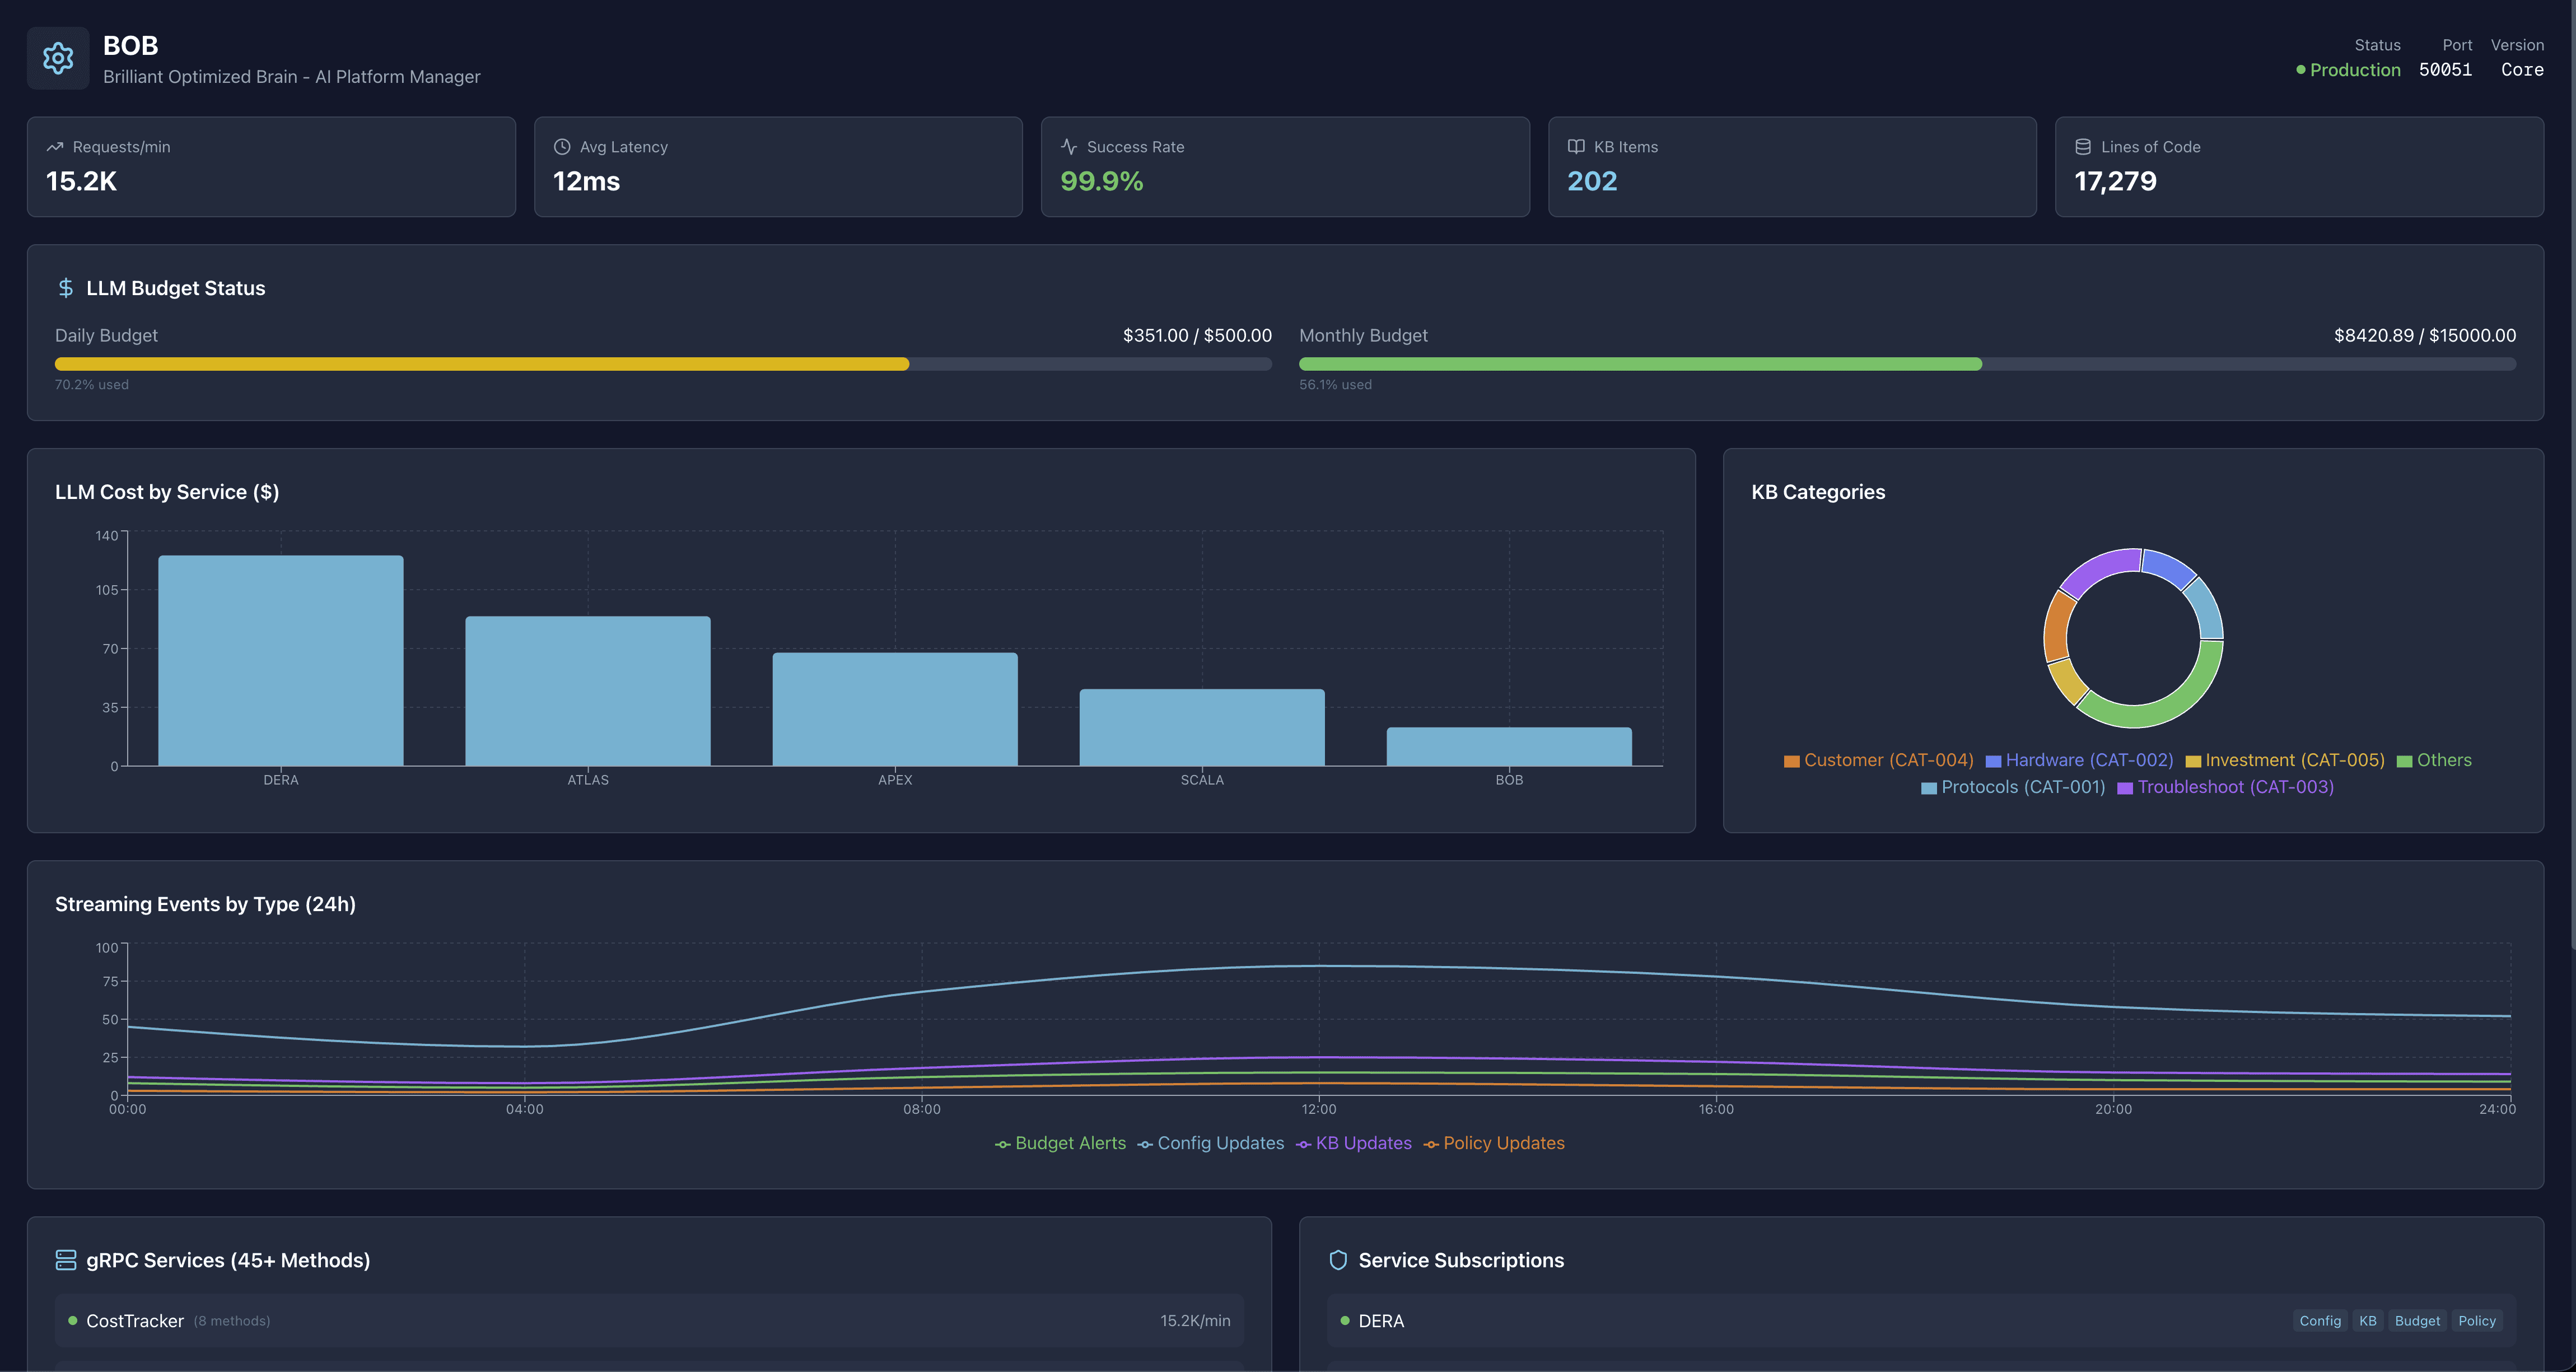Image resolution: width=2576 pixels, height=1372 pixels.
Task: Click the Lines of Code database icon
Action: coord(2083,147)
